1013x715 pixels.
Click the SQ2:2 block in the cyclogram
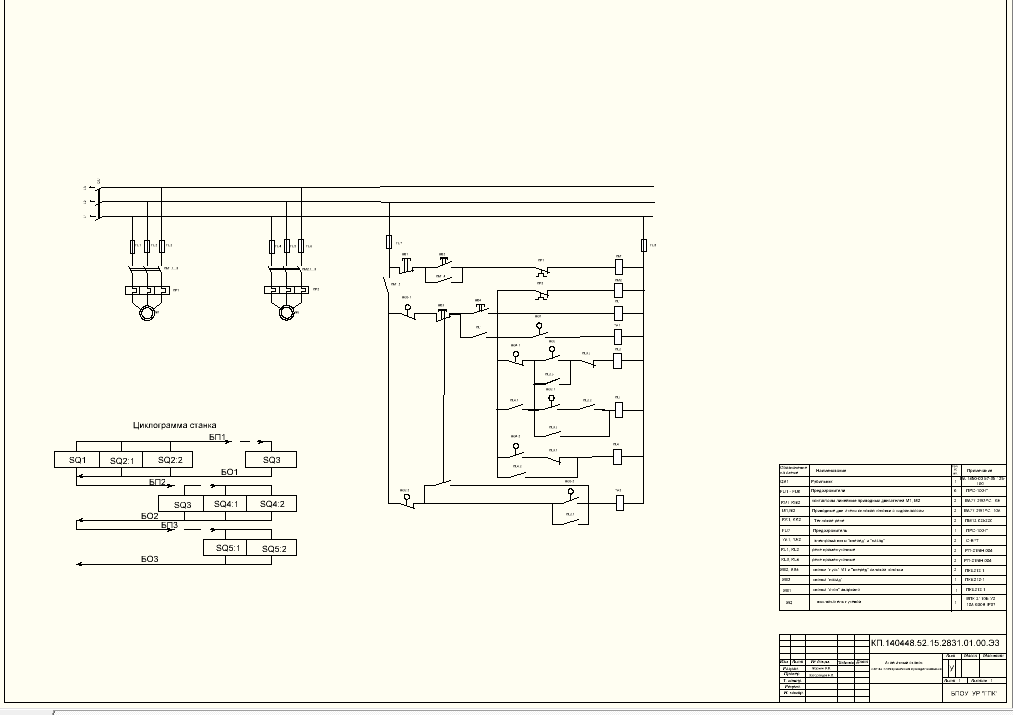[170, 460]
